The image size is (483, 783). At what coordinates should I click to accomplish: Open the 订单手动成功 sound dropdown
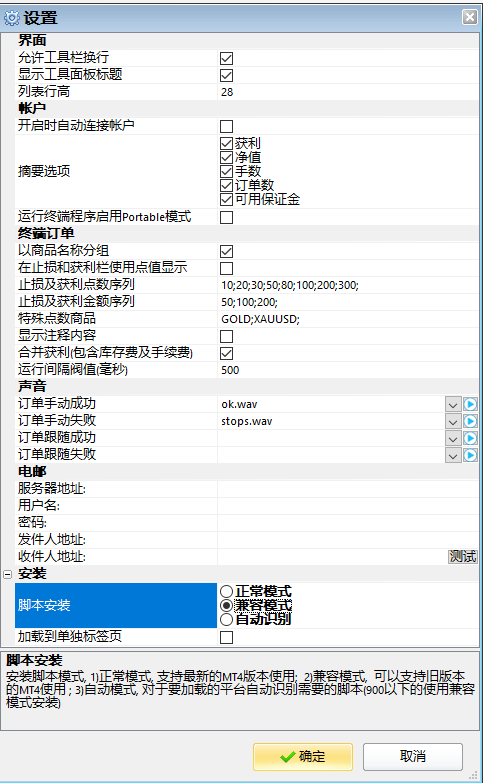point(453,404)
